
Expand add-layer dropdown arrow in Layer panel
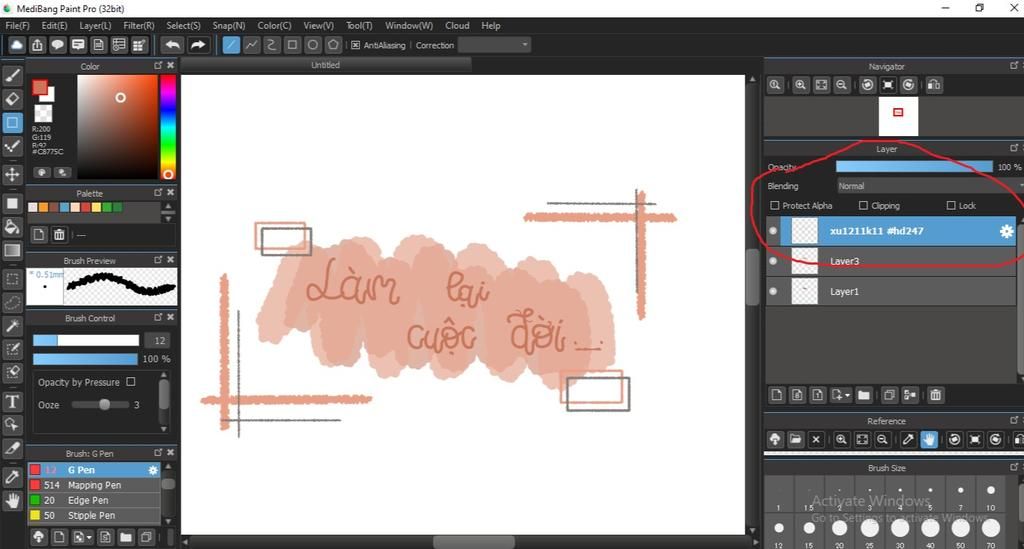click(x=847, y=396)
